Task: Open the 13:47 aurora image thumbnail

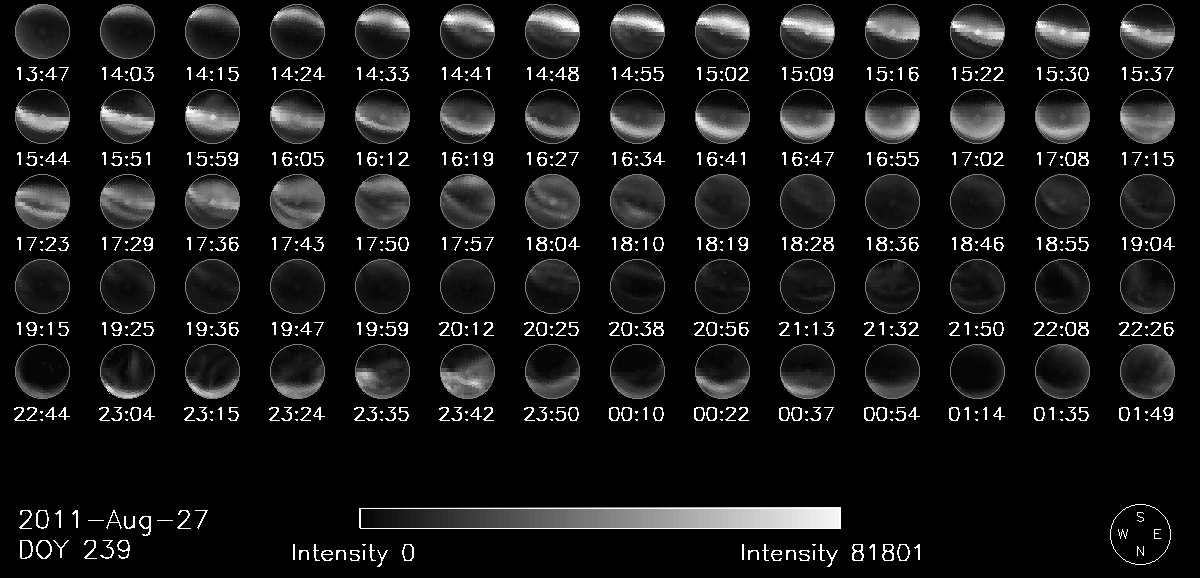Action: pos(42,31)
